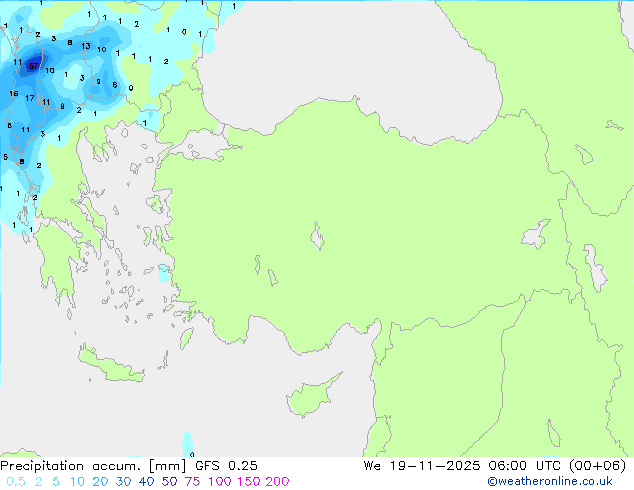The height and width of the screenshot is (490, 634).
Task: Select the 40 mm legend value
Action: 146,482
